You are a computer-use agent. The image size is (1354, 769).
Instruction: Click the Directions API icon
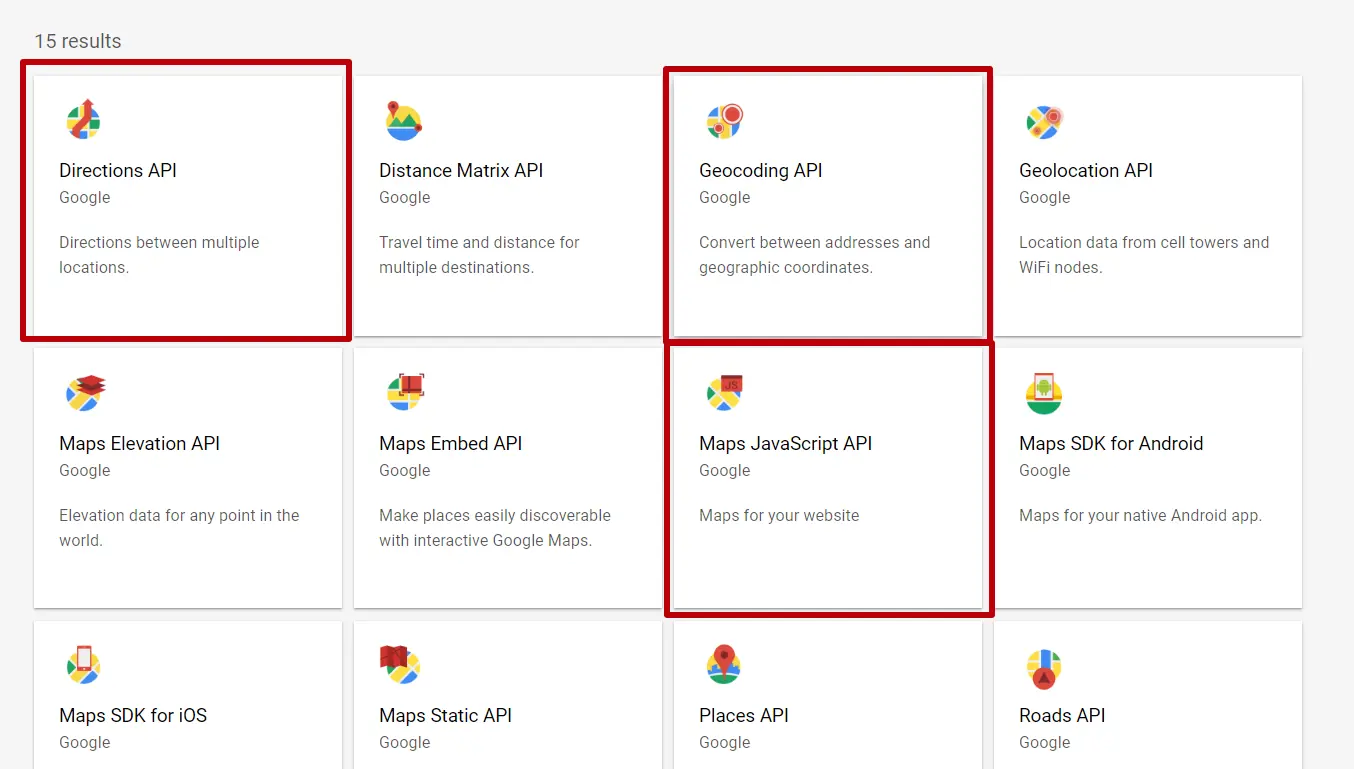[84, 119]
